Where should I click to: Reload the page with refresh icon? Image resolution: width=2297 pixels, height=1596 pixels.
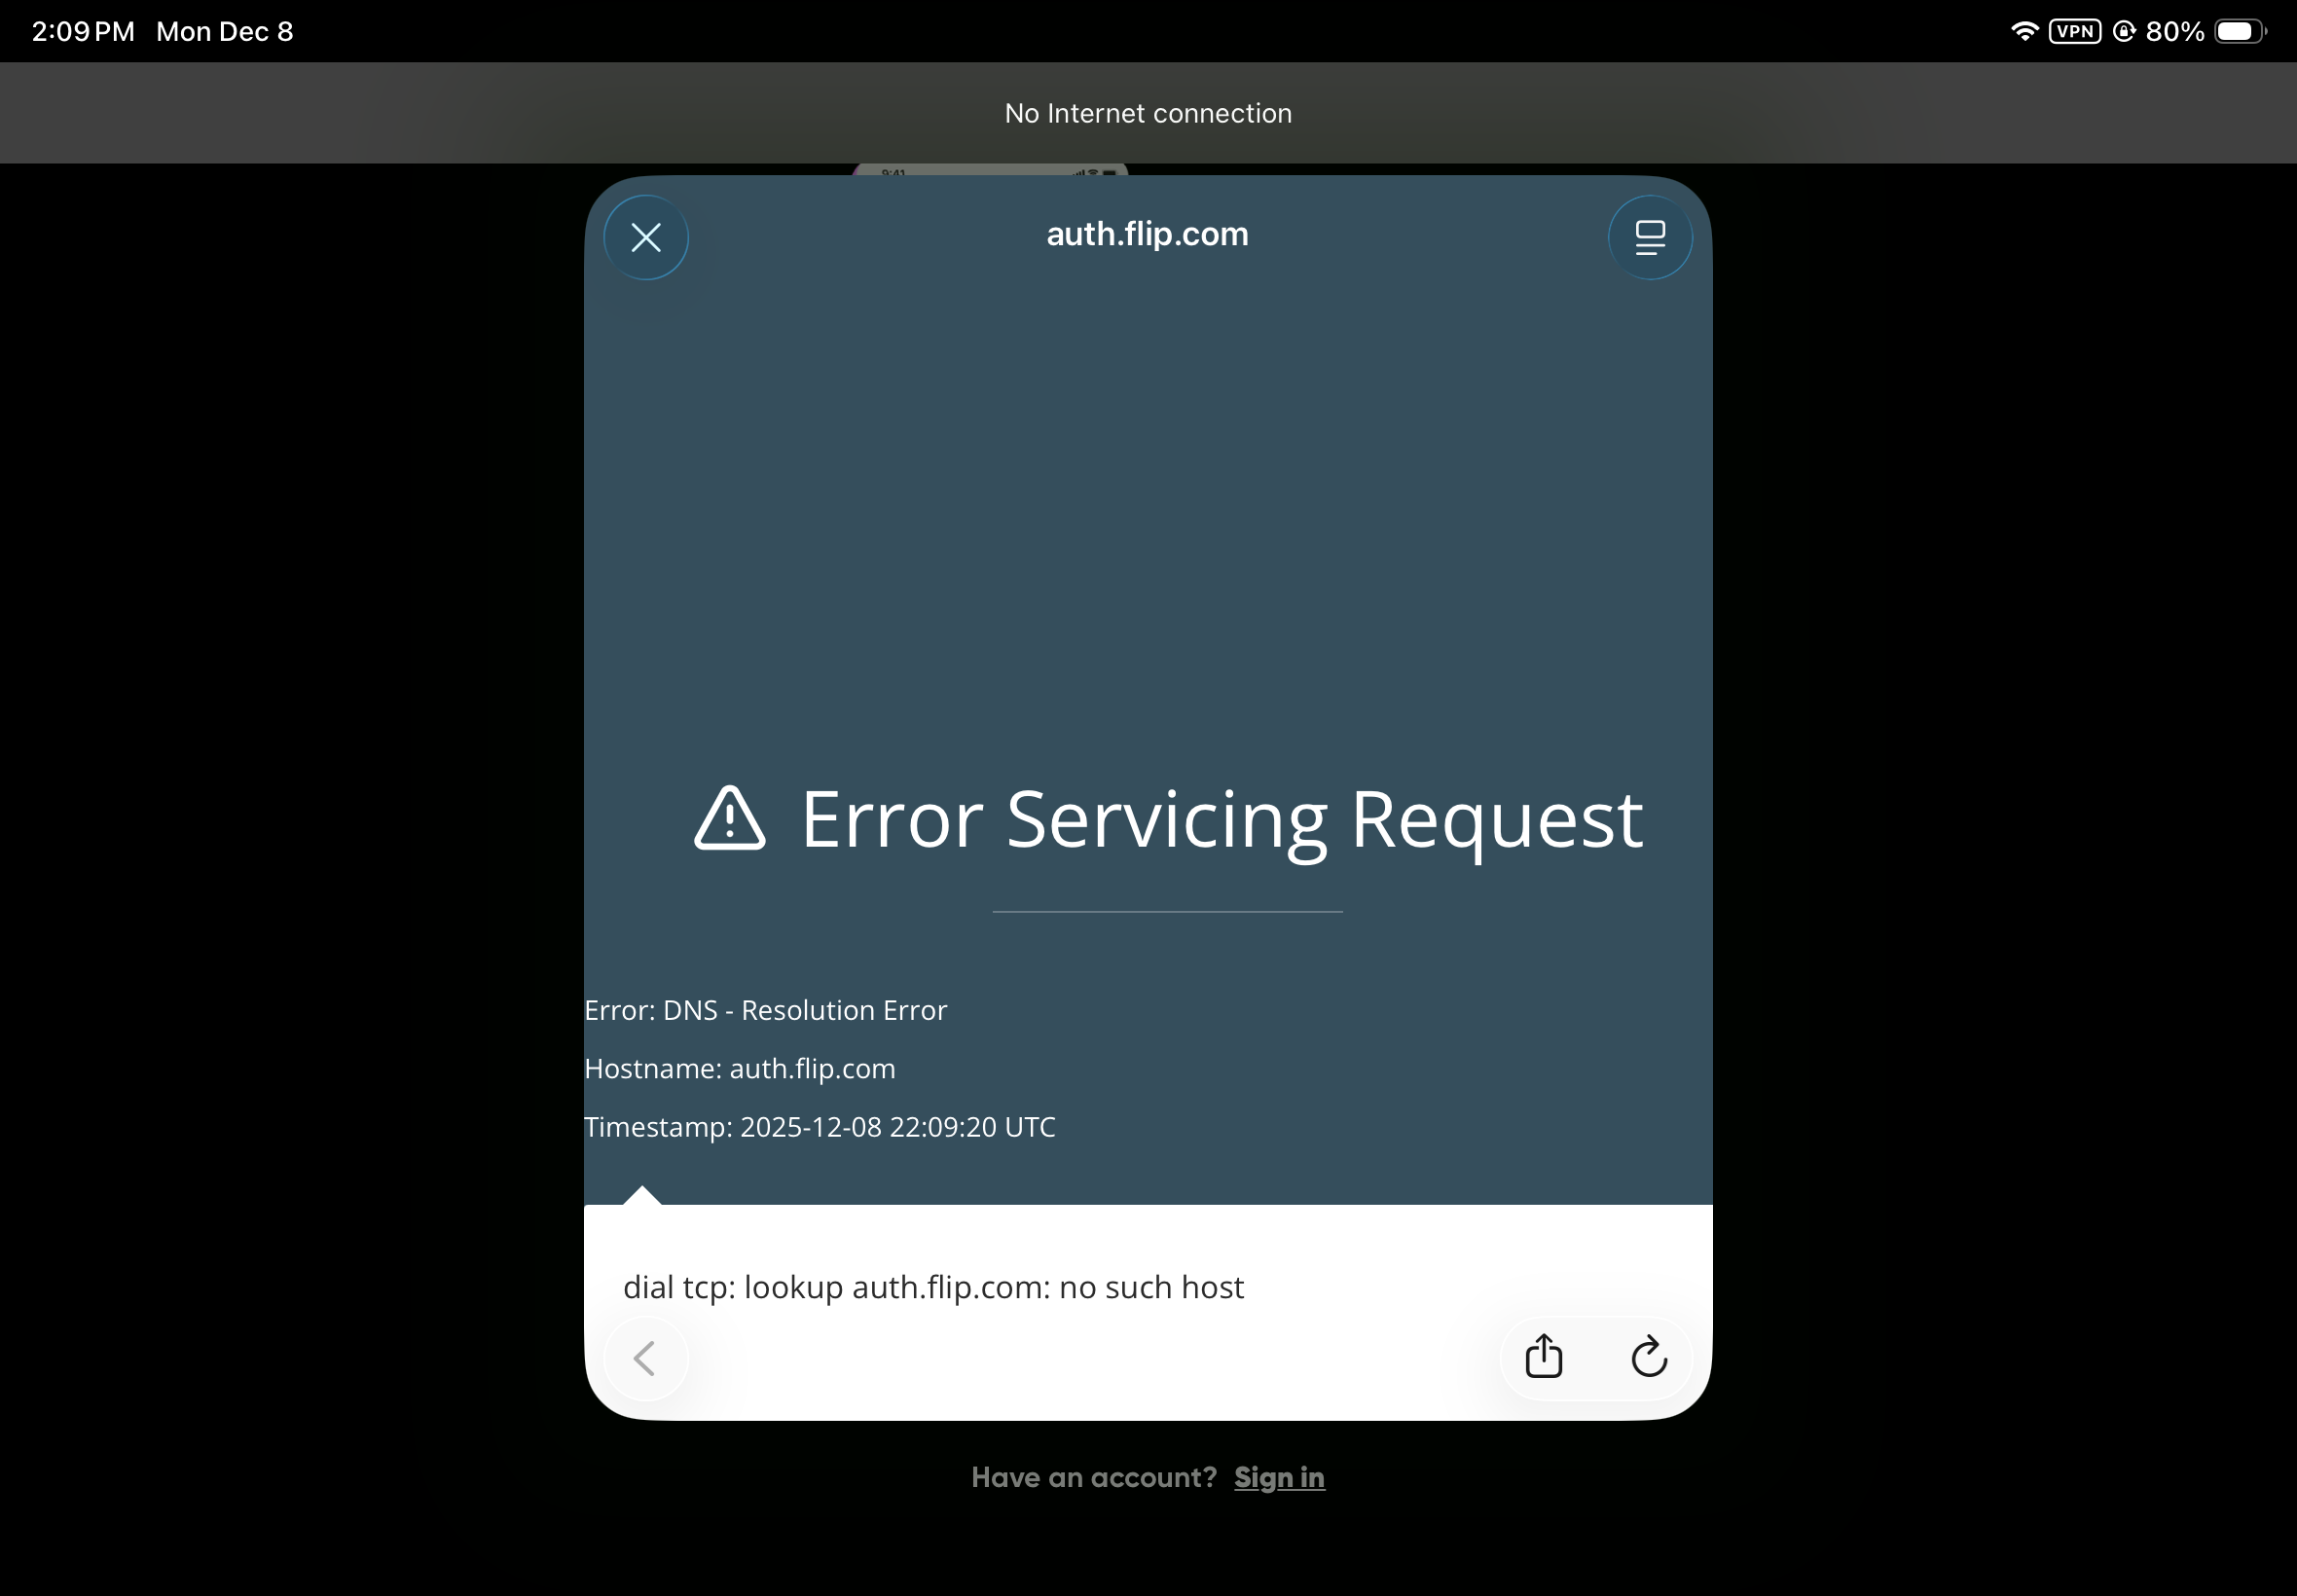pos(1648,1357)
